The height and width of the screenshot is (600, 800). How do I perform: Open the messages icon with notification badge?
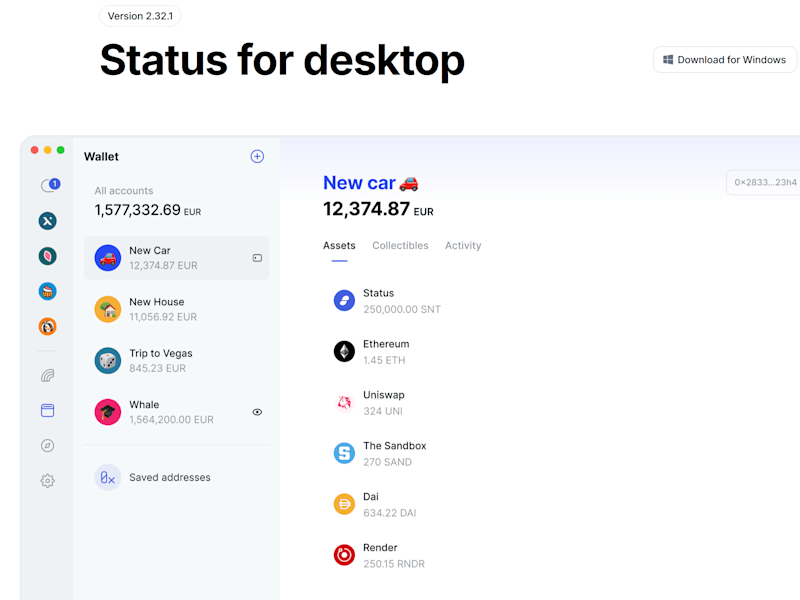(x=50, y=185)
